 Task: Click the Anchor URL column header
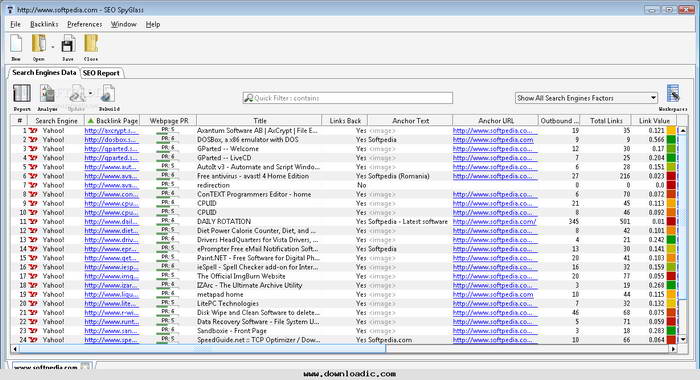(x=496, y=121)
